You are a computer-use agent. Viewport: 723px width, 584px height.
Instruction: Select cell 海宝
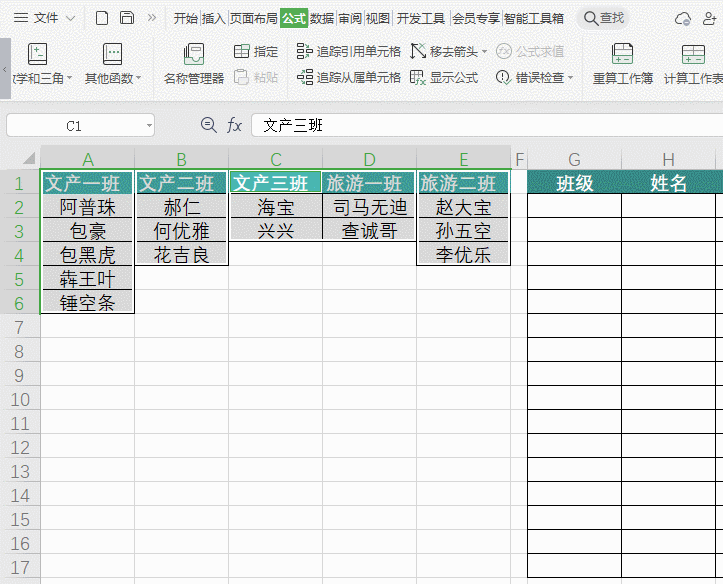276,207
